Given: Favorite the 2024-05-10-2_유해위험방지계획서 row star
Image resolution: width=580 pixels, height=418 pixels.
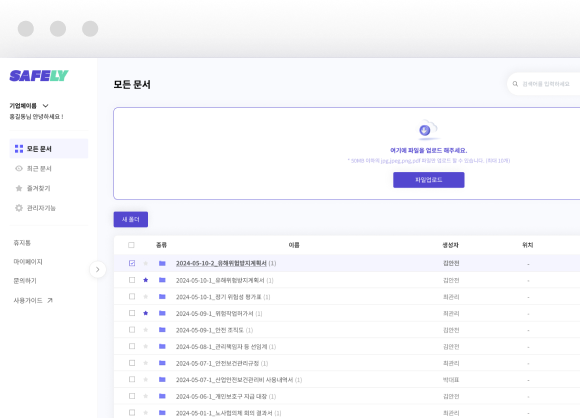Looking at the screenshot, I should [x=146, y=263].
